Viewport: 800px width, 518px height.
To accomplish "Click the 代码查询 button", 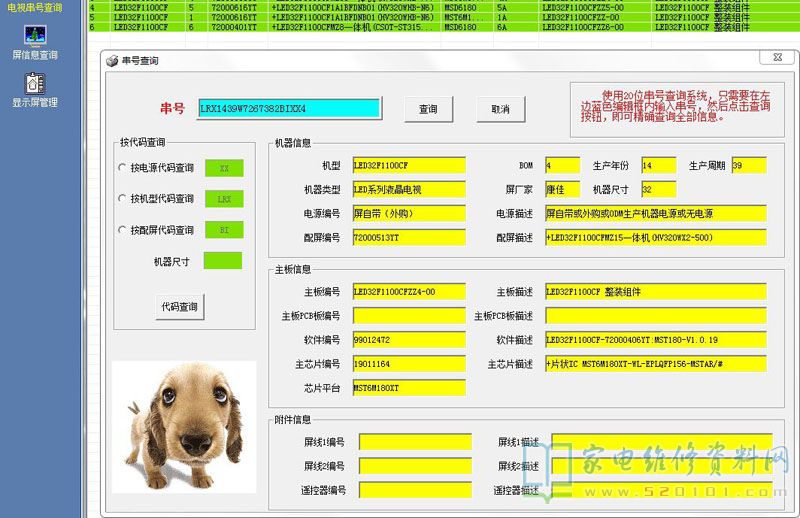I will click(x=179, y=307).
